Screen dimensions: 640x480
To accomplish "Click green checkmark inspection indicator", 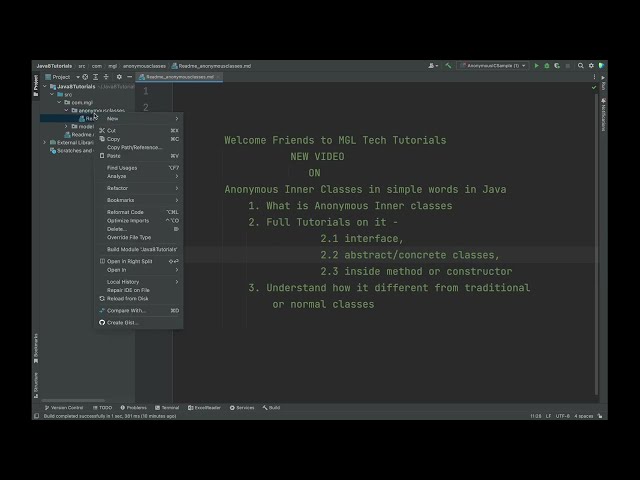I will [x=593, y=87].
